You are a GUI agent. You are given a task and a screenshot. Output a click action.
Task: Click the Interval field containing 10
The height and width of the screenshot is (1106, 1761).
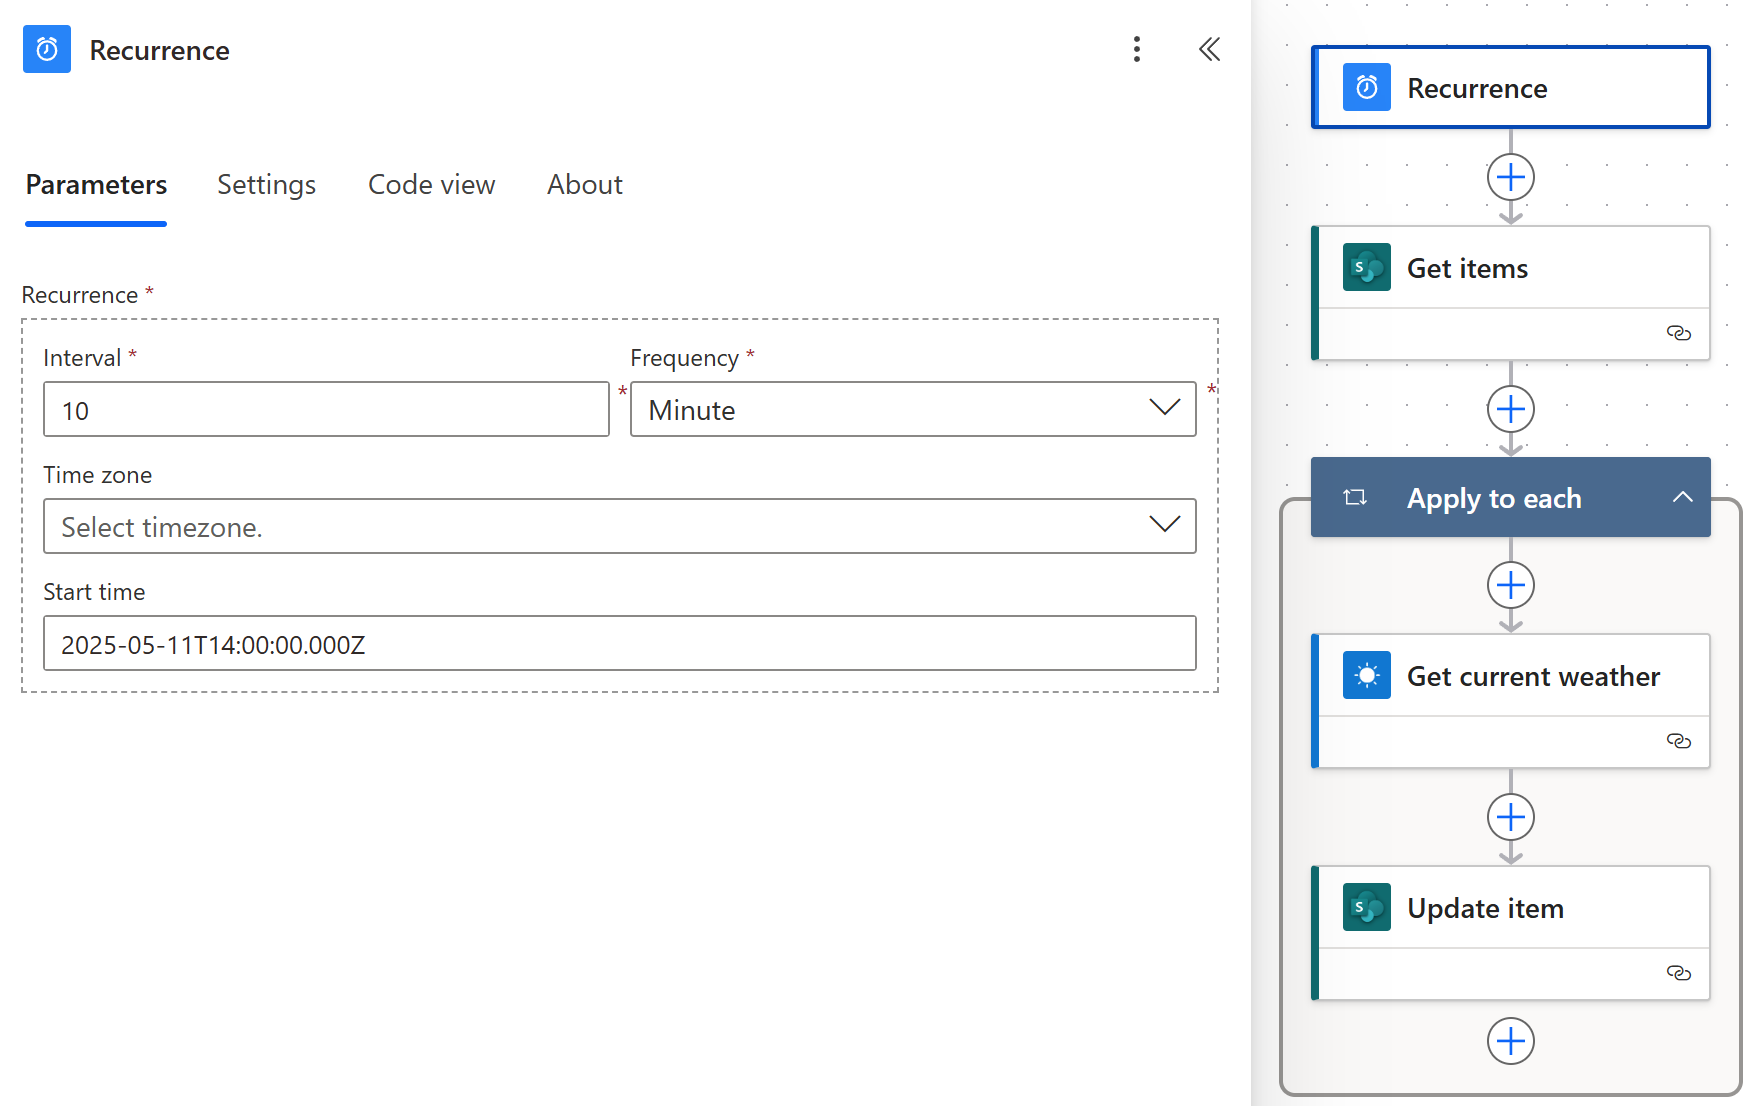pyautogui.click(x=326, y=409)
